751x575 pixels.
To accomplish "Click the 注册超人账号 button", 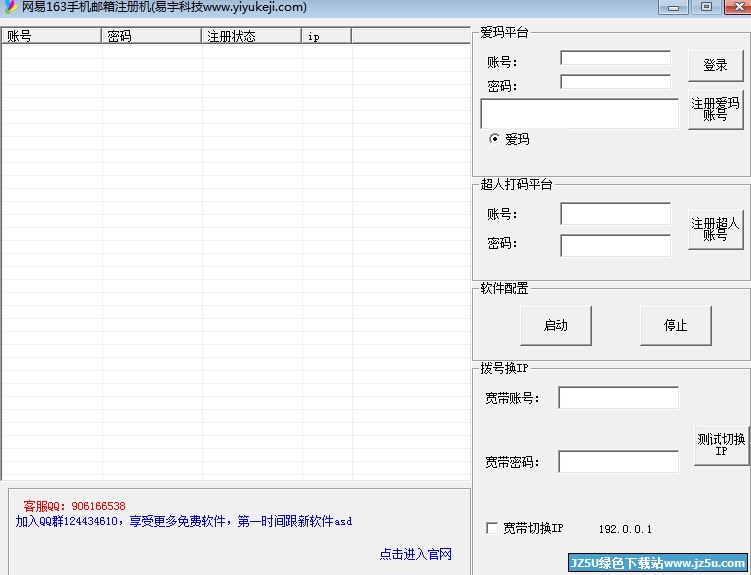I will tap(715, 230).
